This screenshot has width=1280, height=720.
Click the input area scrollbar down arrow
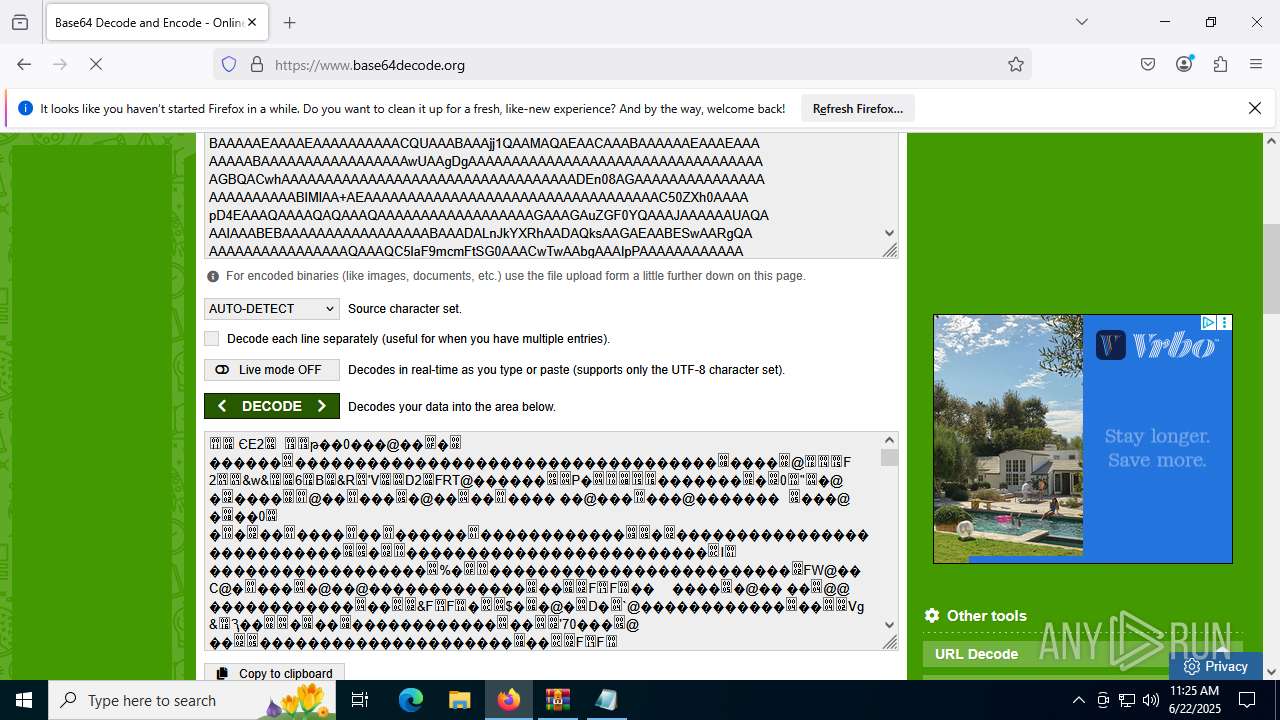(x=890, y=233)
